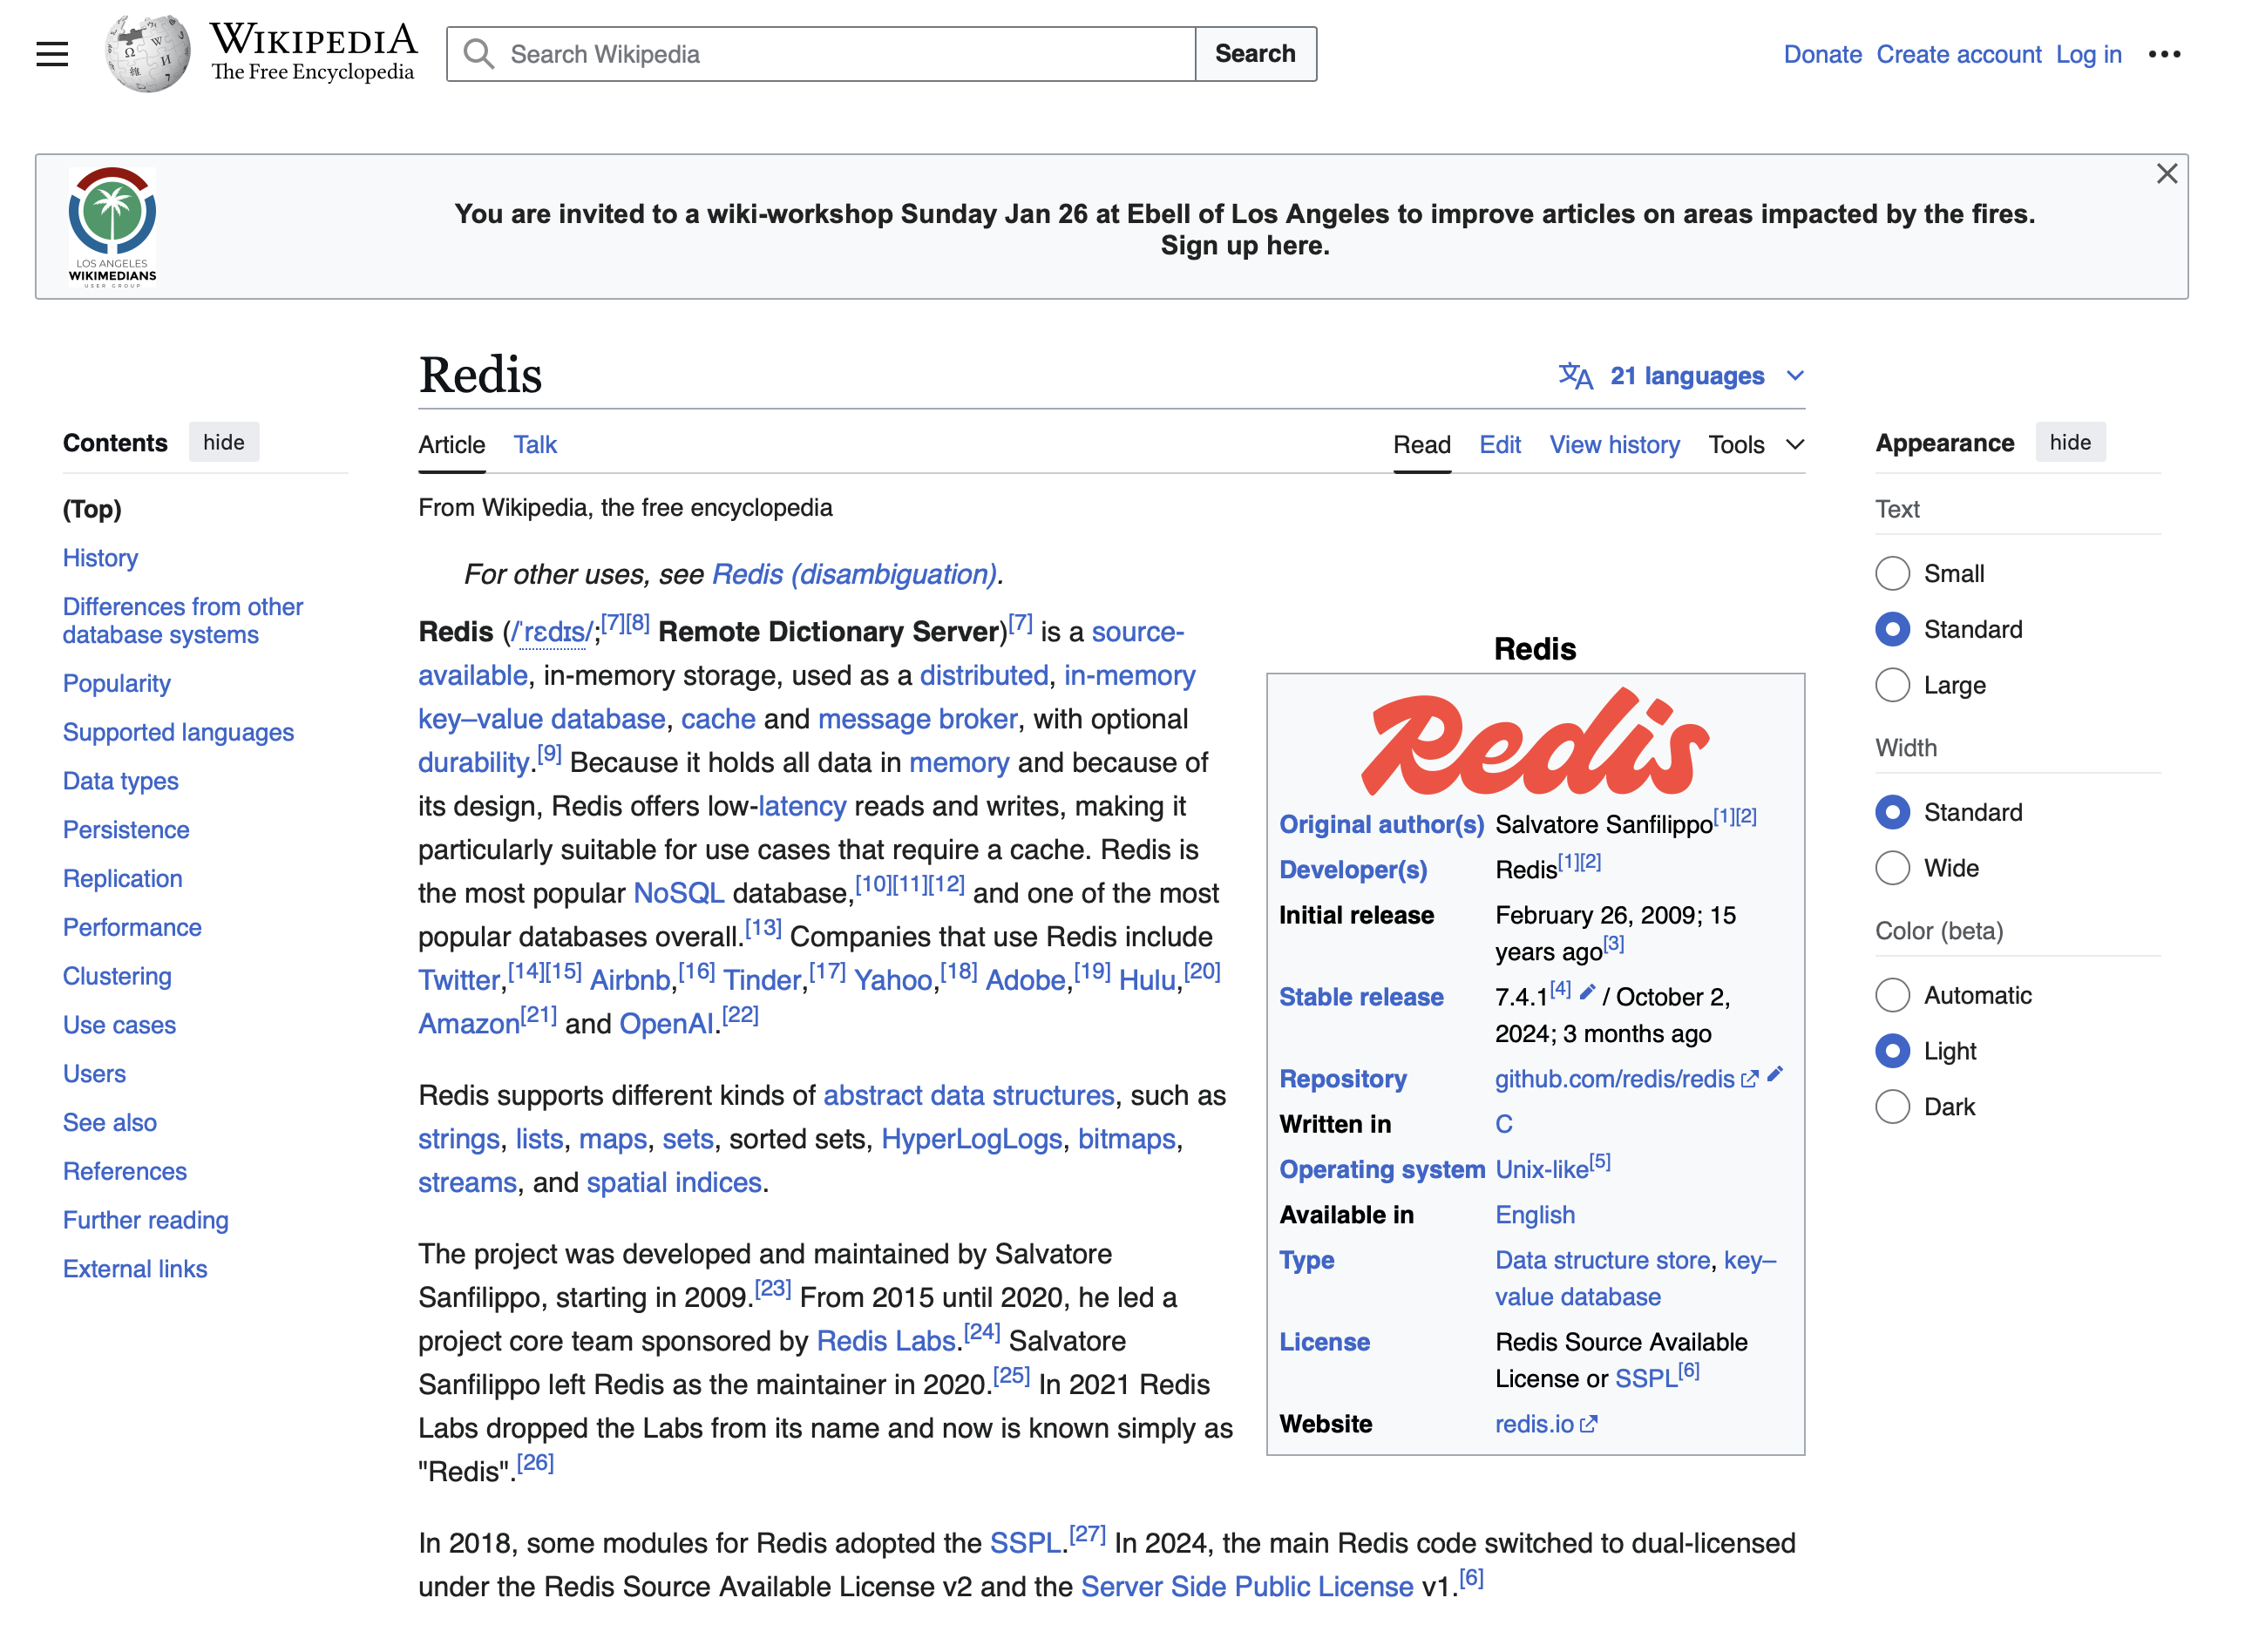Click the language translate icon
The height and width of the screenshot is (1652, 2245).
1575,376
